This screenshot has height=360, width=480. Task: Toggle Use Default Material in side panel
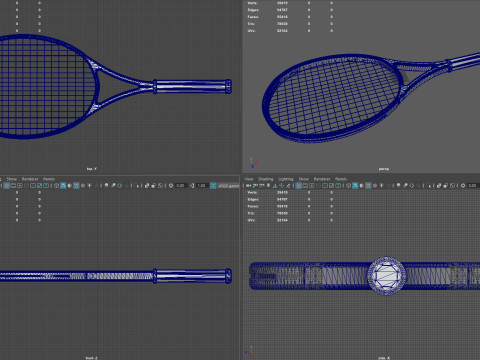click(x=362, y=186)
